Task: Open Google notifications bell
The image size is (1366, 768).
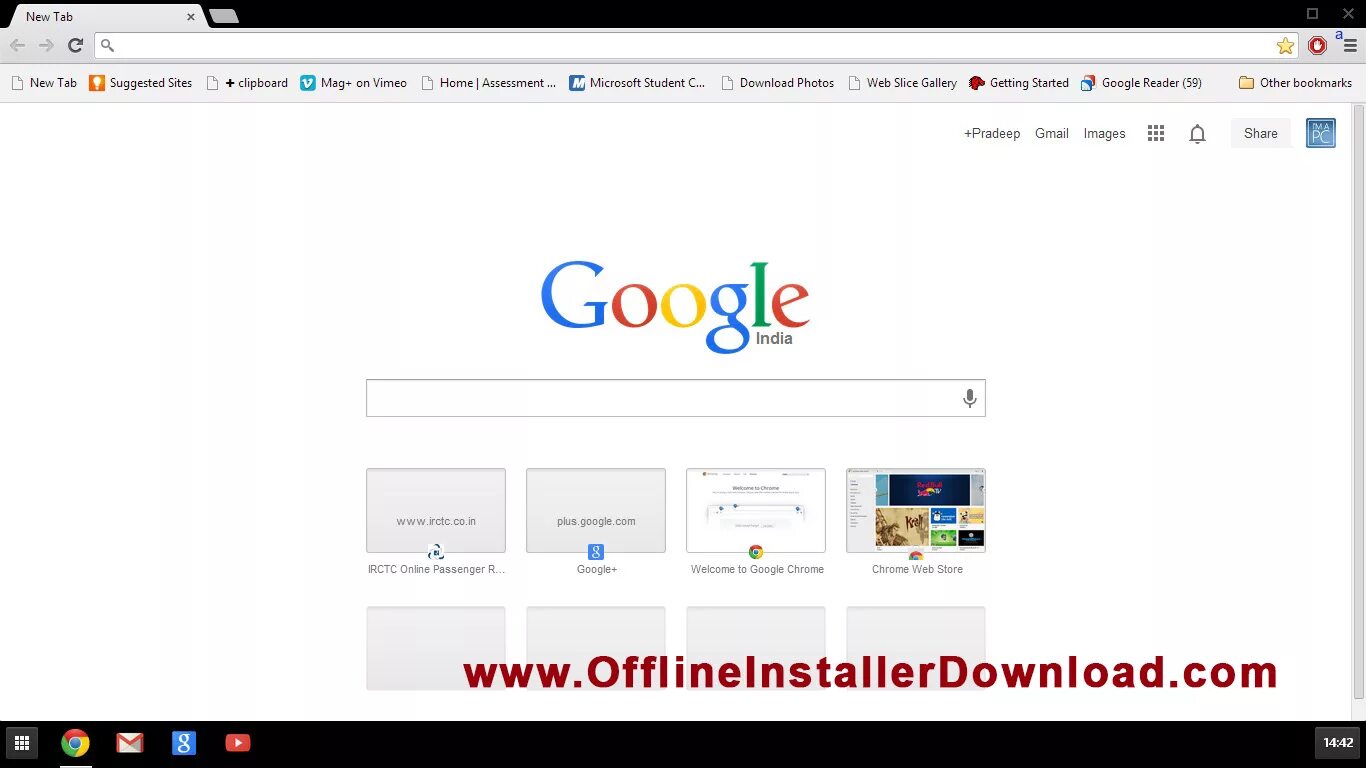Action: [1197, 133]
